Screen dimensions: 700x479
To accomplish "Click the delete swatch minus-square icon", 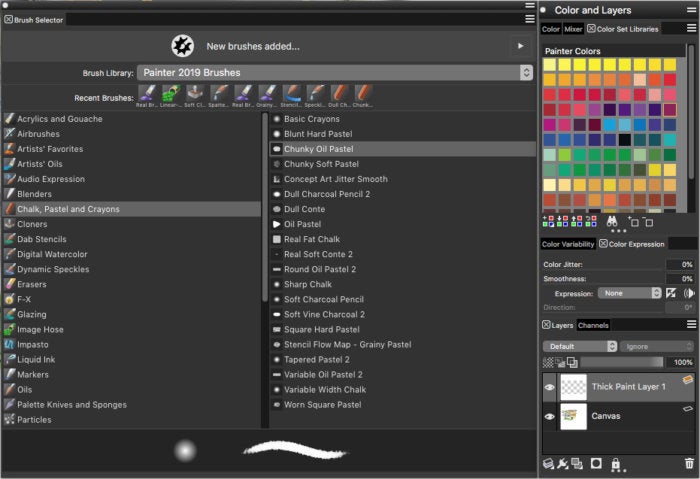I will tap(649, 222).
